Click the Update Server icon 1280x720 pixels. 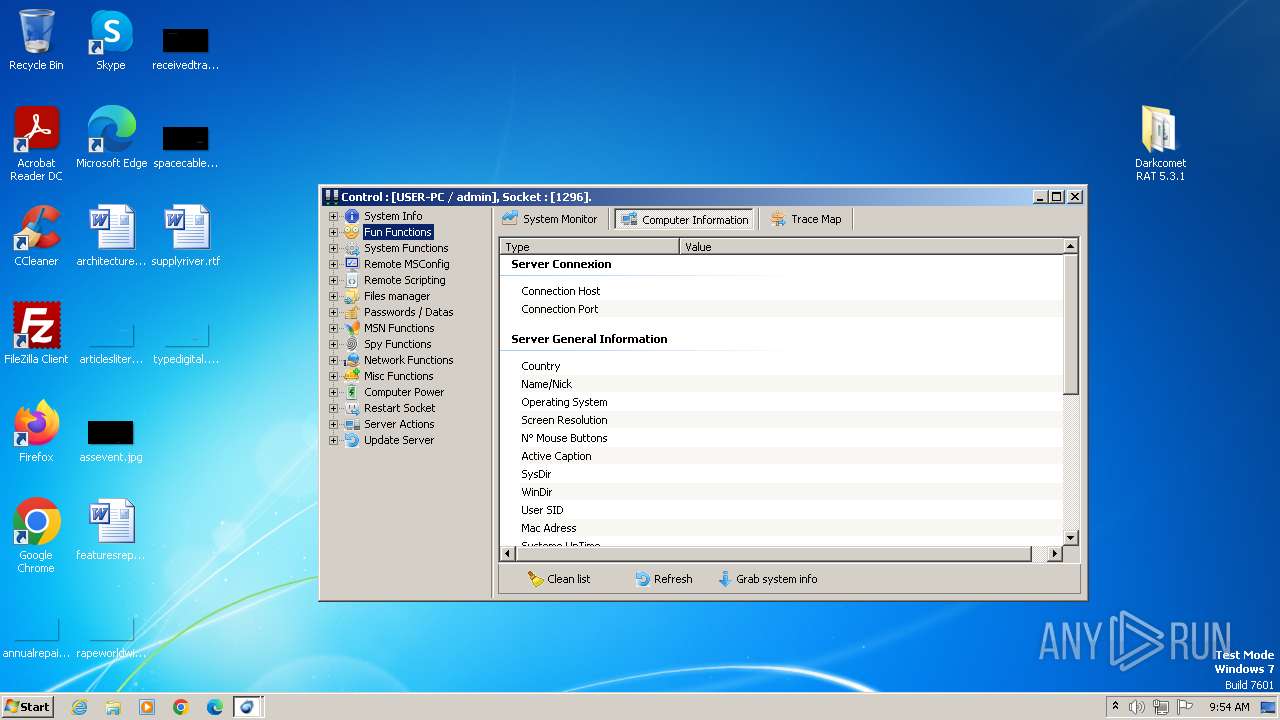(352, 440)
